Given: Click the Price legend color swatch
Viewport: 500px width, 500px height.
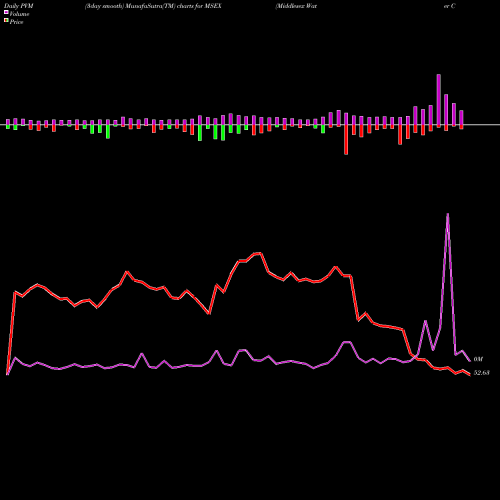Looking at the screenshot, I should (x=6, y=21).
